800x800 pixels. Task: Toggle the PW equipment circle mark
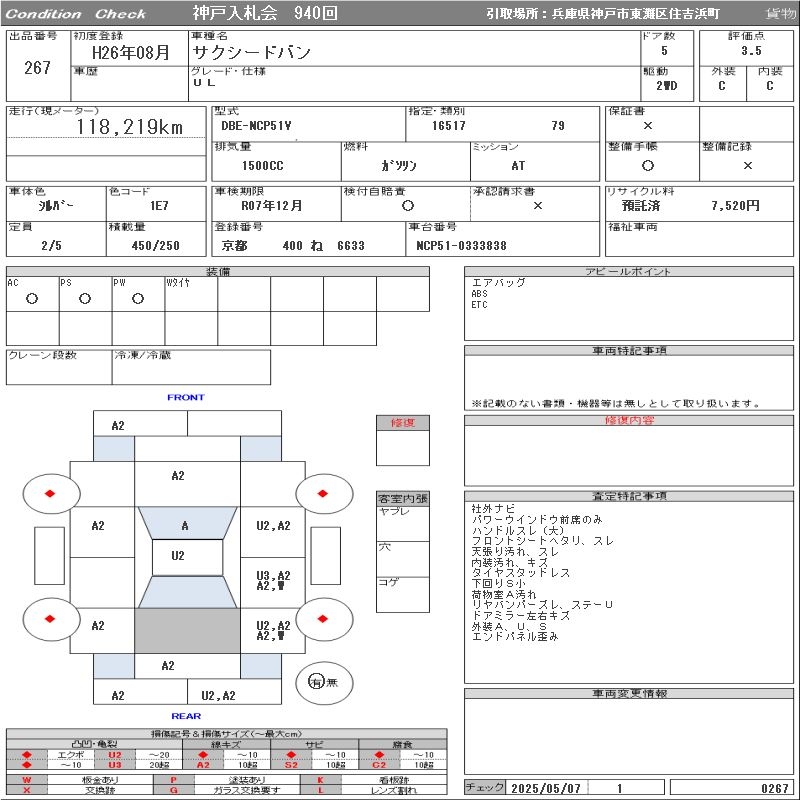(137, 298)
